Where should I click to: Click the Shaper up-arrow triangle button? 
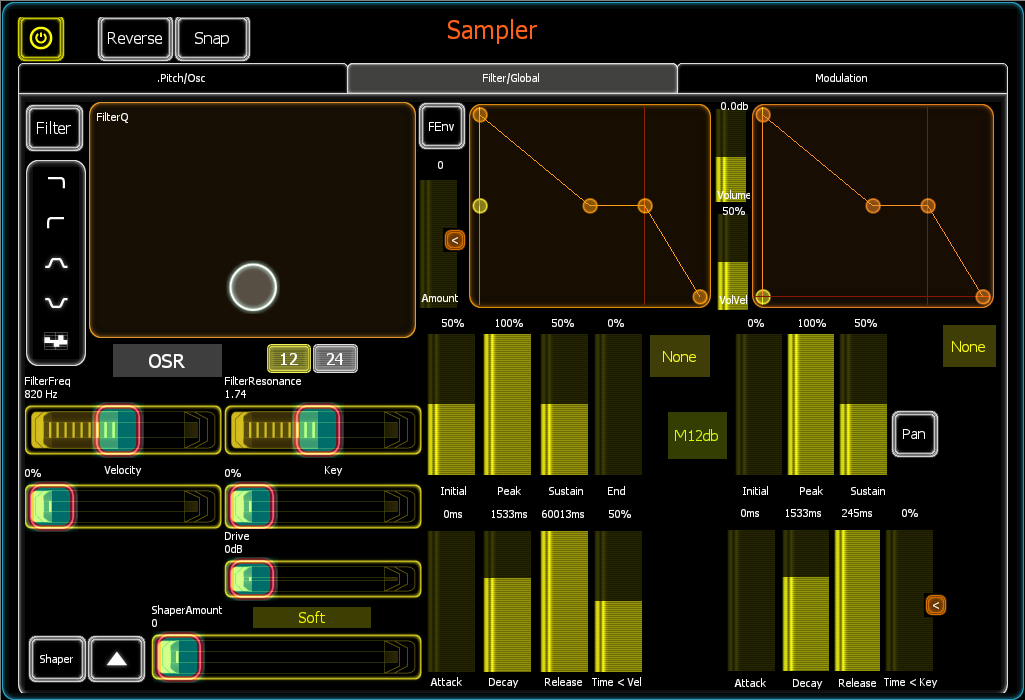116,659
